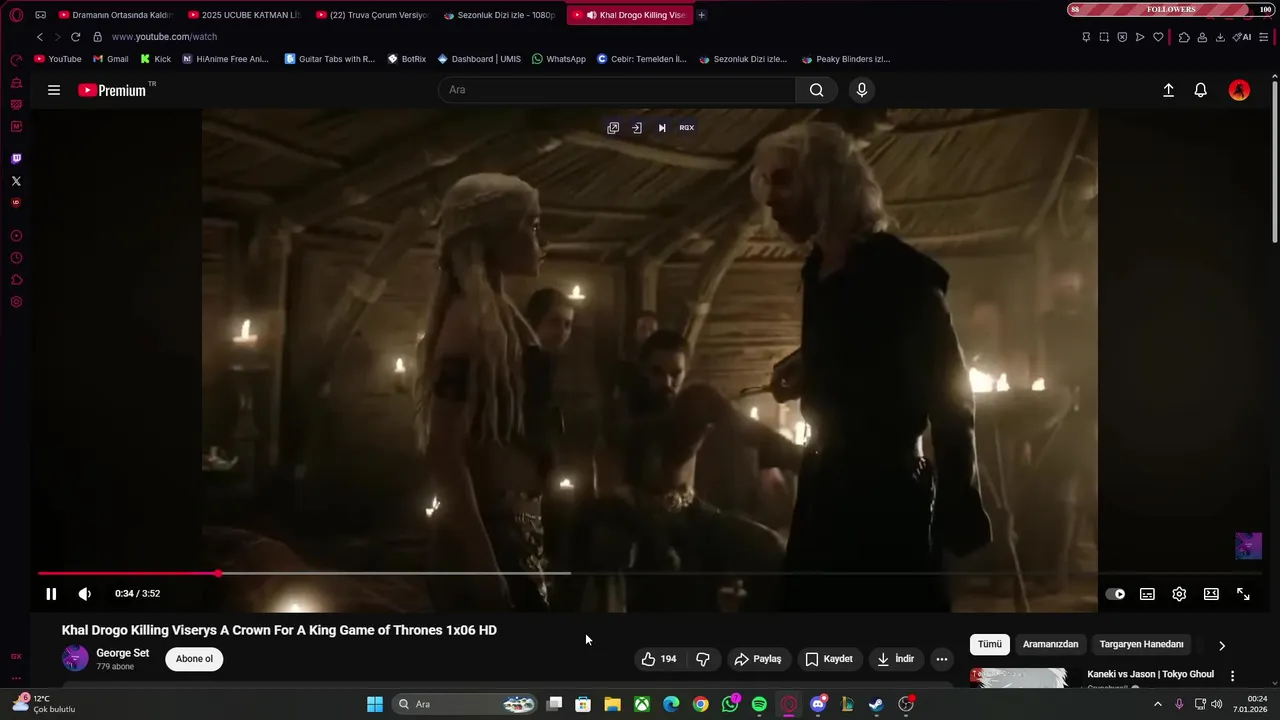Open Windows Start menu
The height and width of the screenshot is (720, 1280).
click(x=375, y=704)
